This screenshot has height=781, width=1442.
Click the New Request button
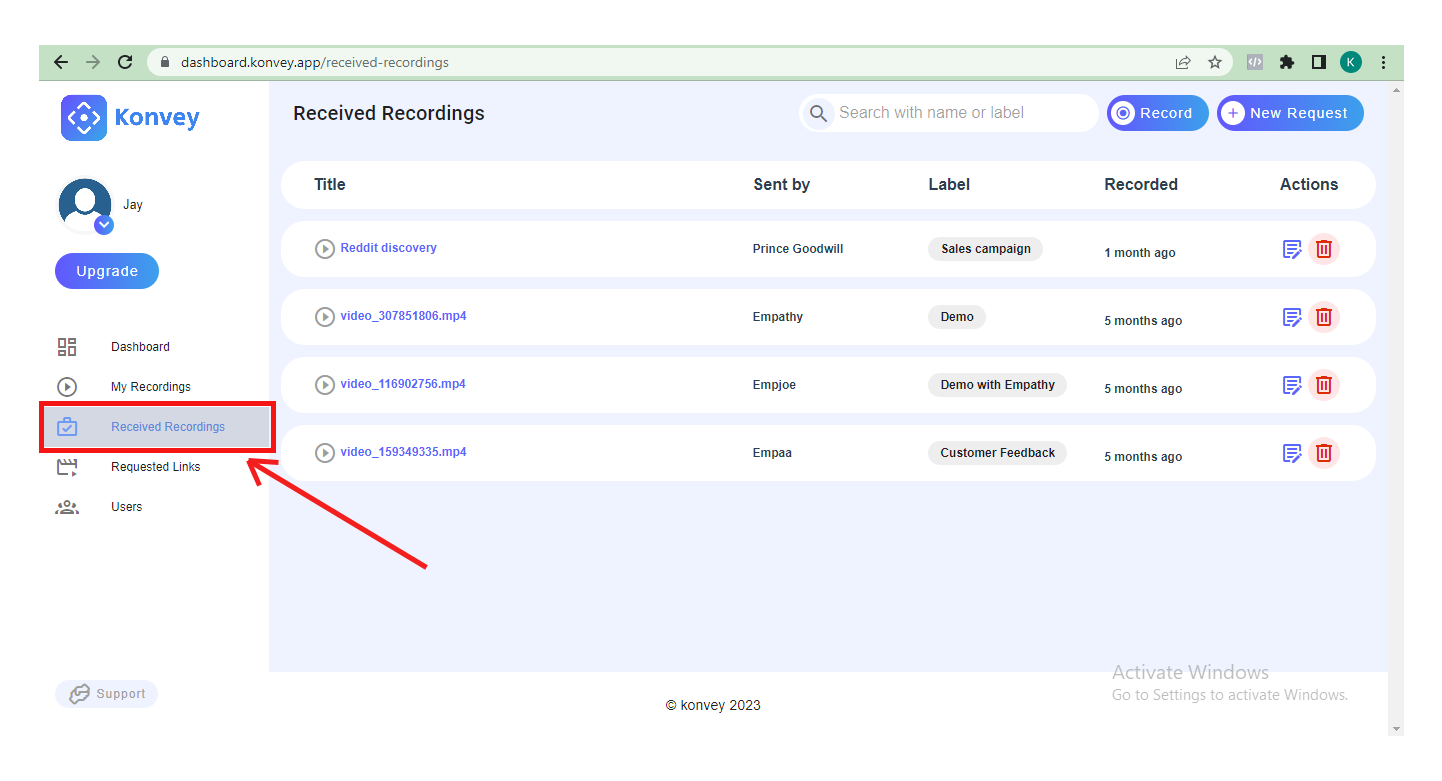click(1289, 113)
